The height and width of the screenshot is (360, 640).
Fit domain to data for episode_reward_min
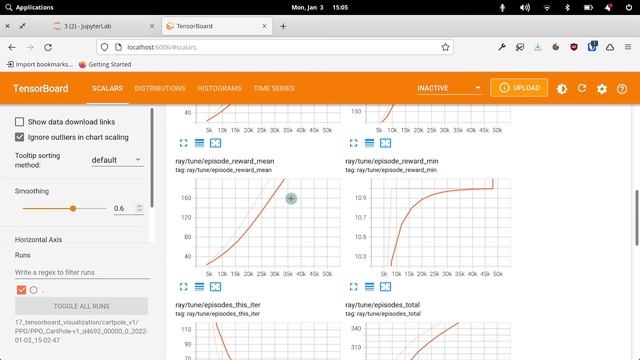(x=385, y=287)
